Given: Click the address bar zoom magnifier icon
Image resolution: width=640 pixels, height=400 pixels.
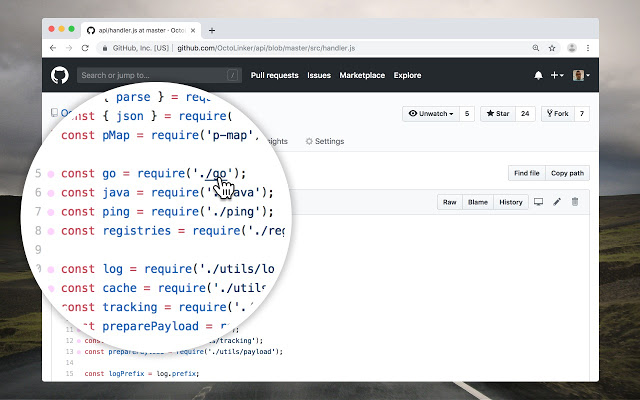Looking at the screenshot, I should click(536, 48).
